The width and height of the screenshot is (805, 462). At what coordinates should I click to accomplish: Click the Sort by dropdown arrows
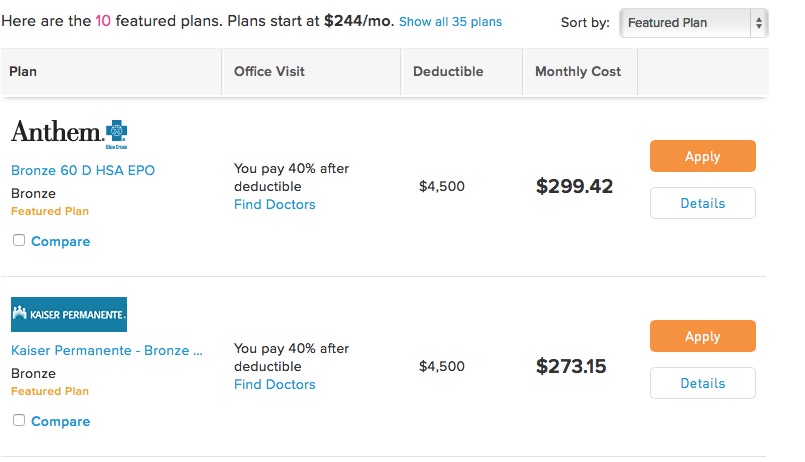coord(759,23)
